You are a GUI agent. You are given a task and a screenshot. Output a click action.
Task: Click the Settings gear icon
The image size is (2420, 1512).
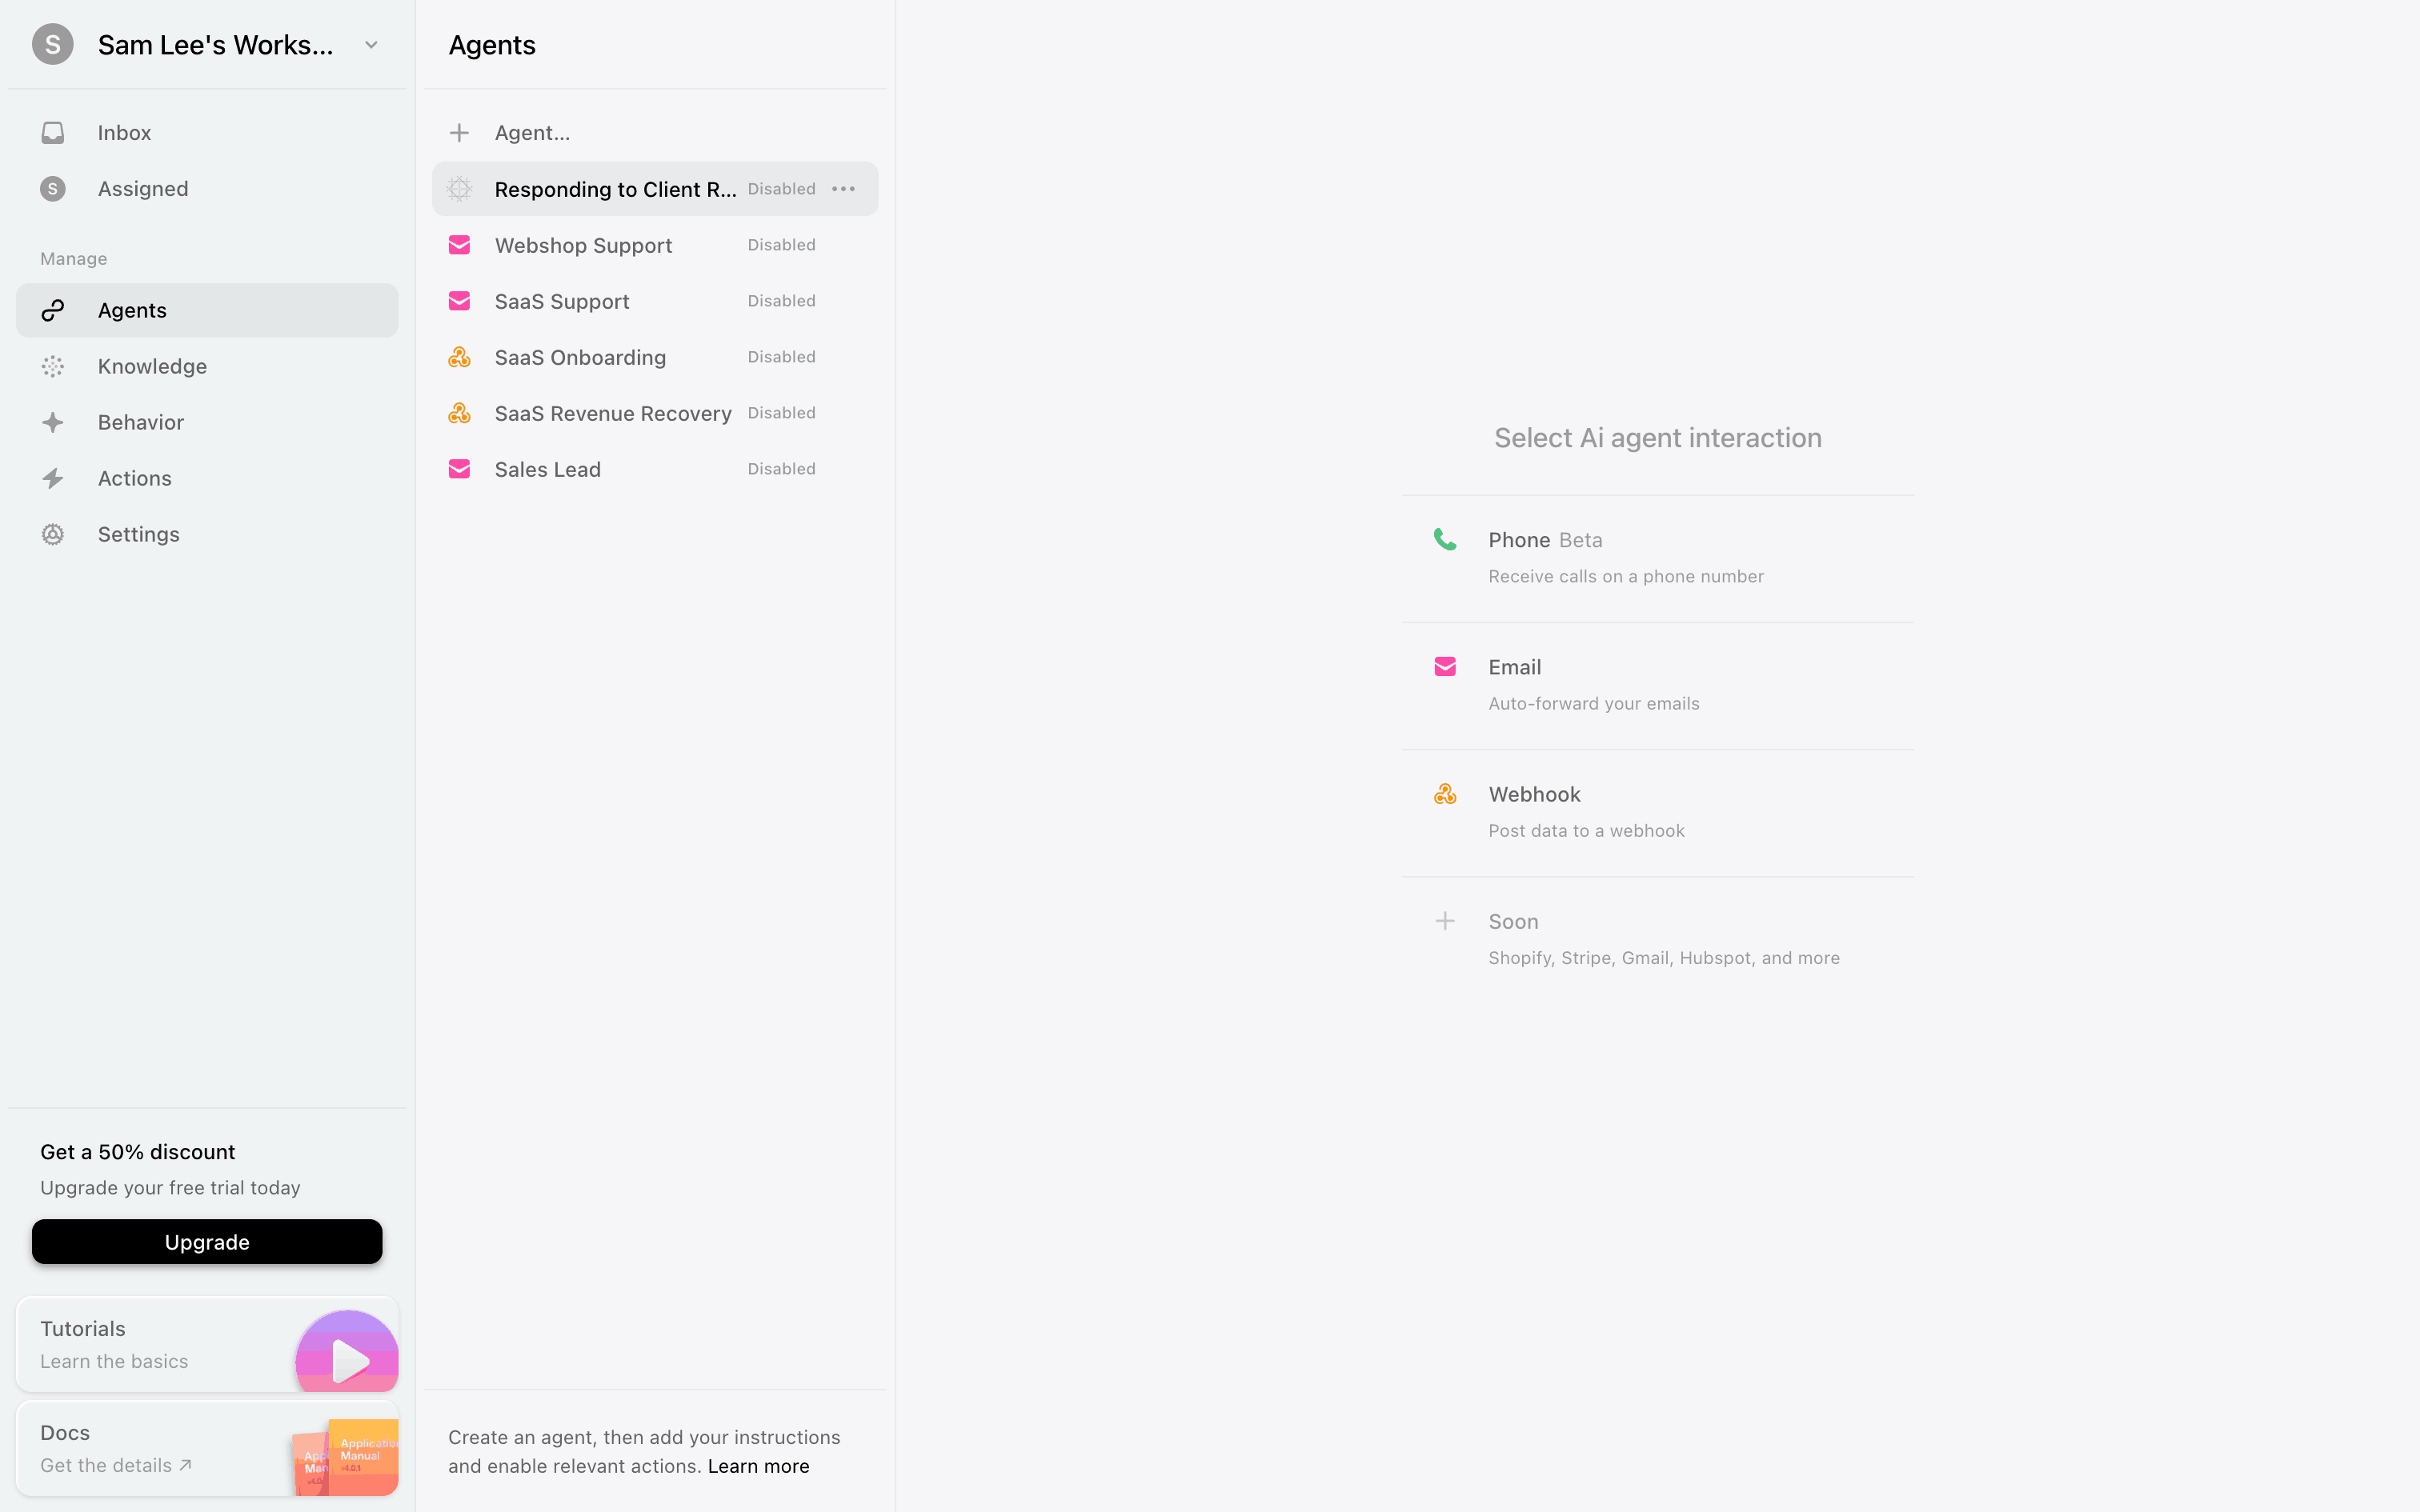[x=53, y=535]
